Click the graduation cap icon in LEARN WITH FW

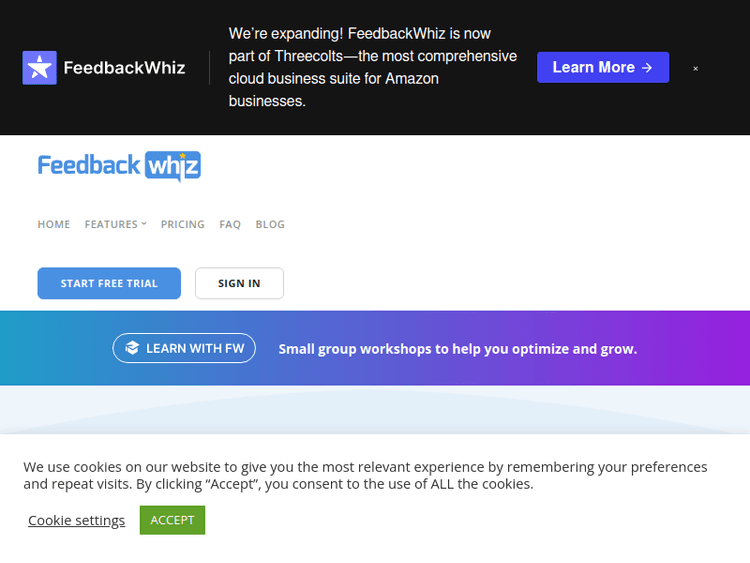tap(132, 348)
